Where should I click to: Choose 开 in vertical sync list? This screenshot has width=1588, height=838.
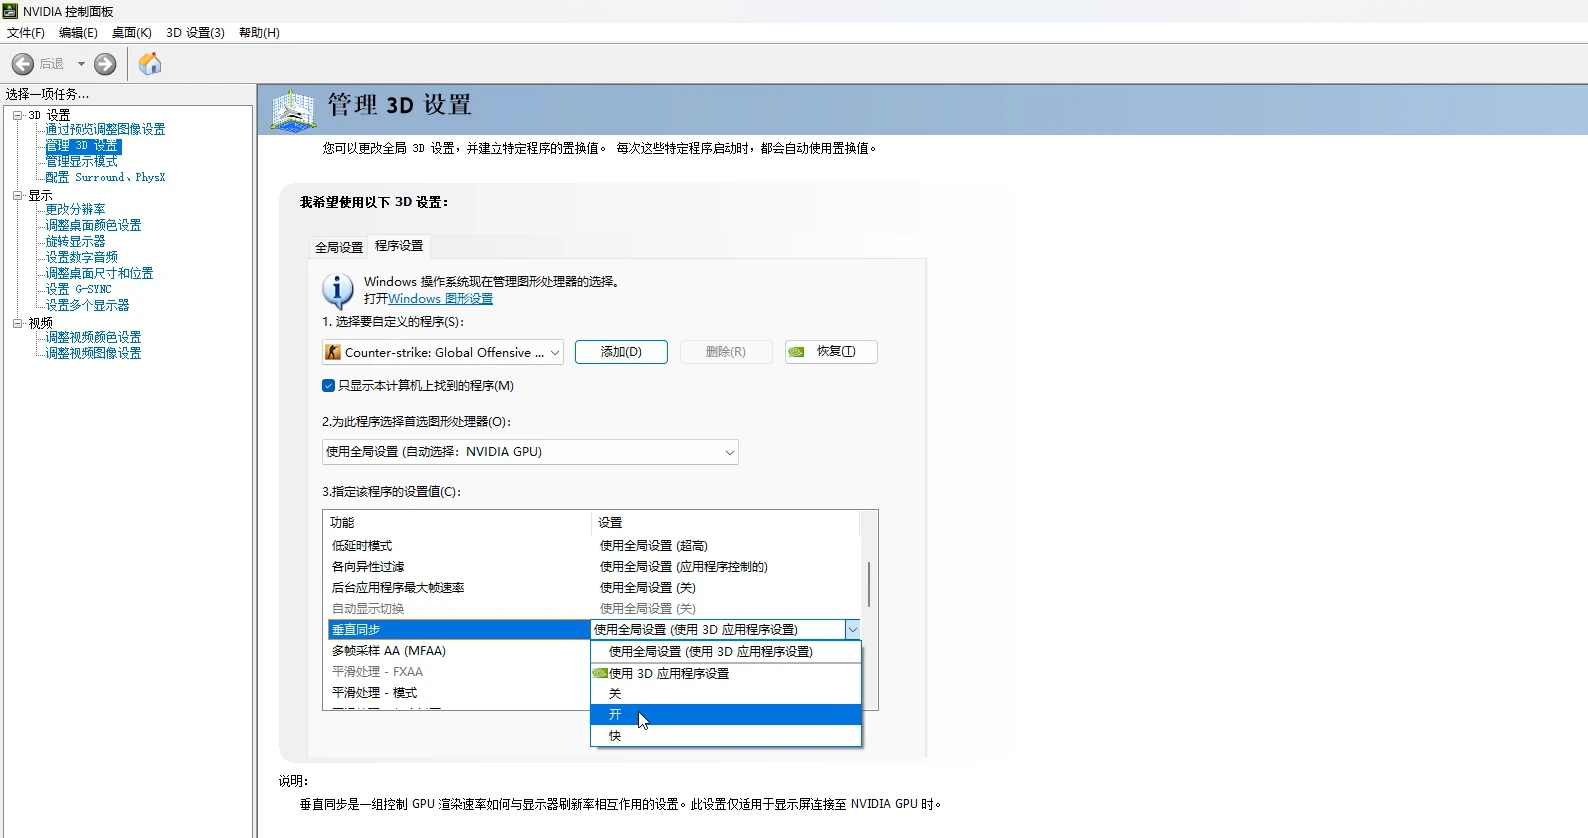click(726, 714)
